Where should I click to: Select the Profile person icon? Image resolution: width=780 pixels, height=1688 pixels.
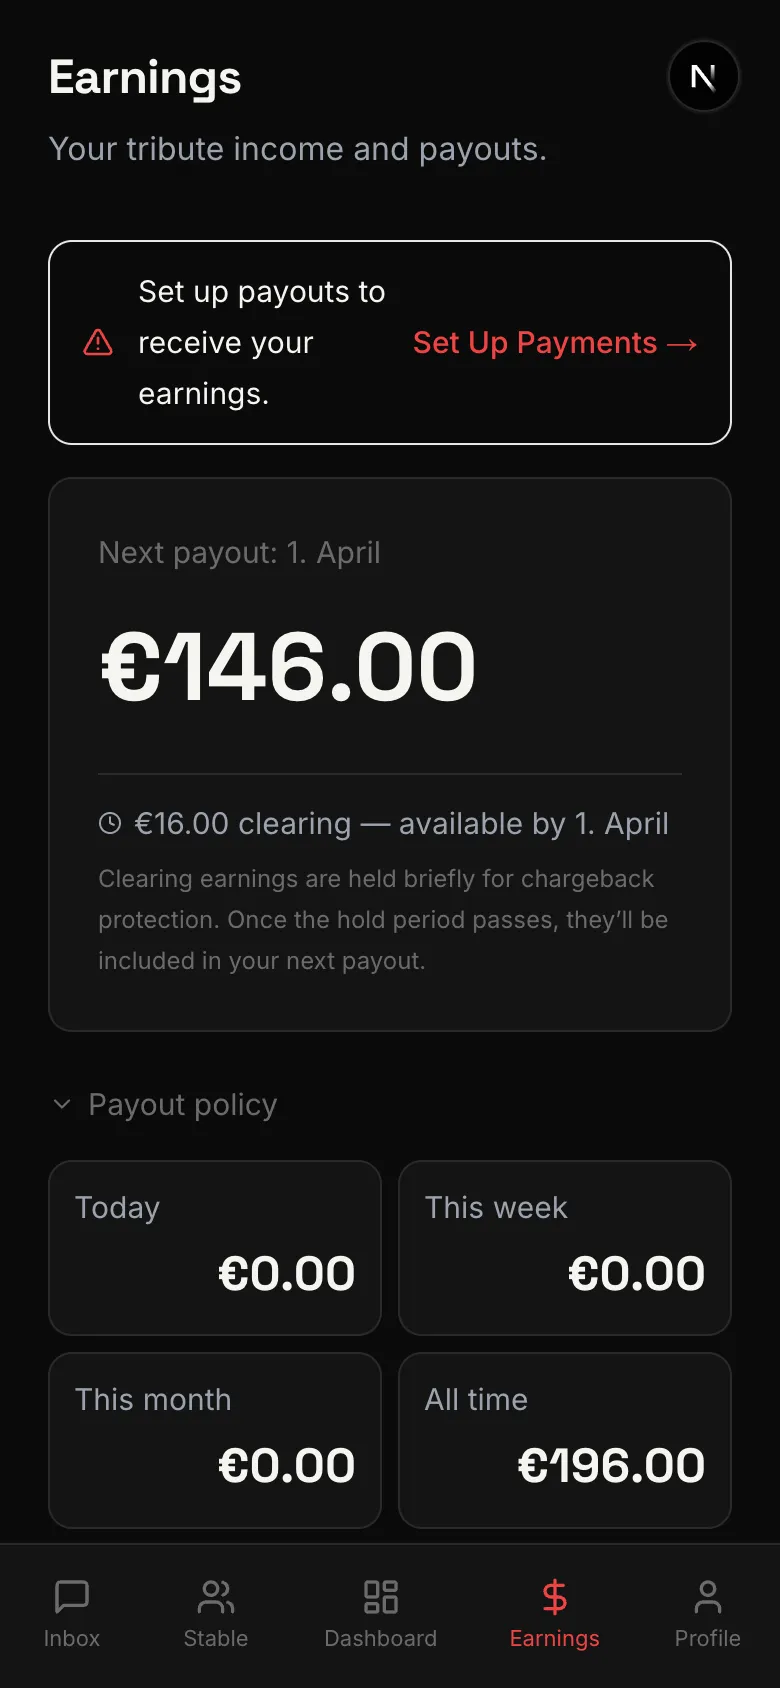[x=707, y=1594]
